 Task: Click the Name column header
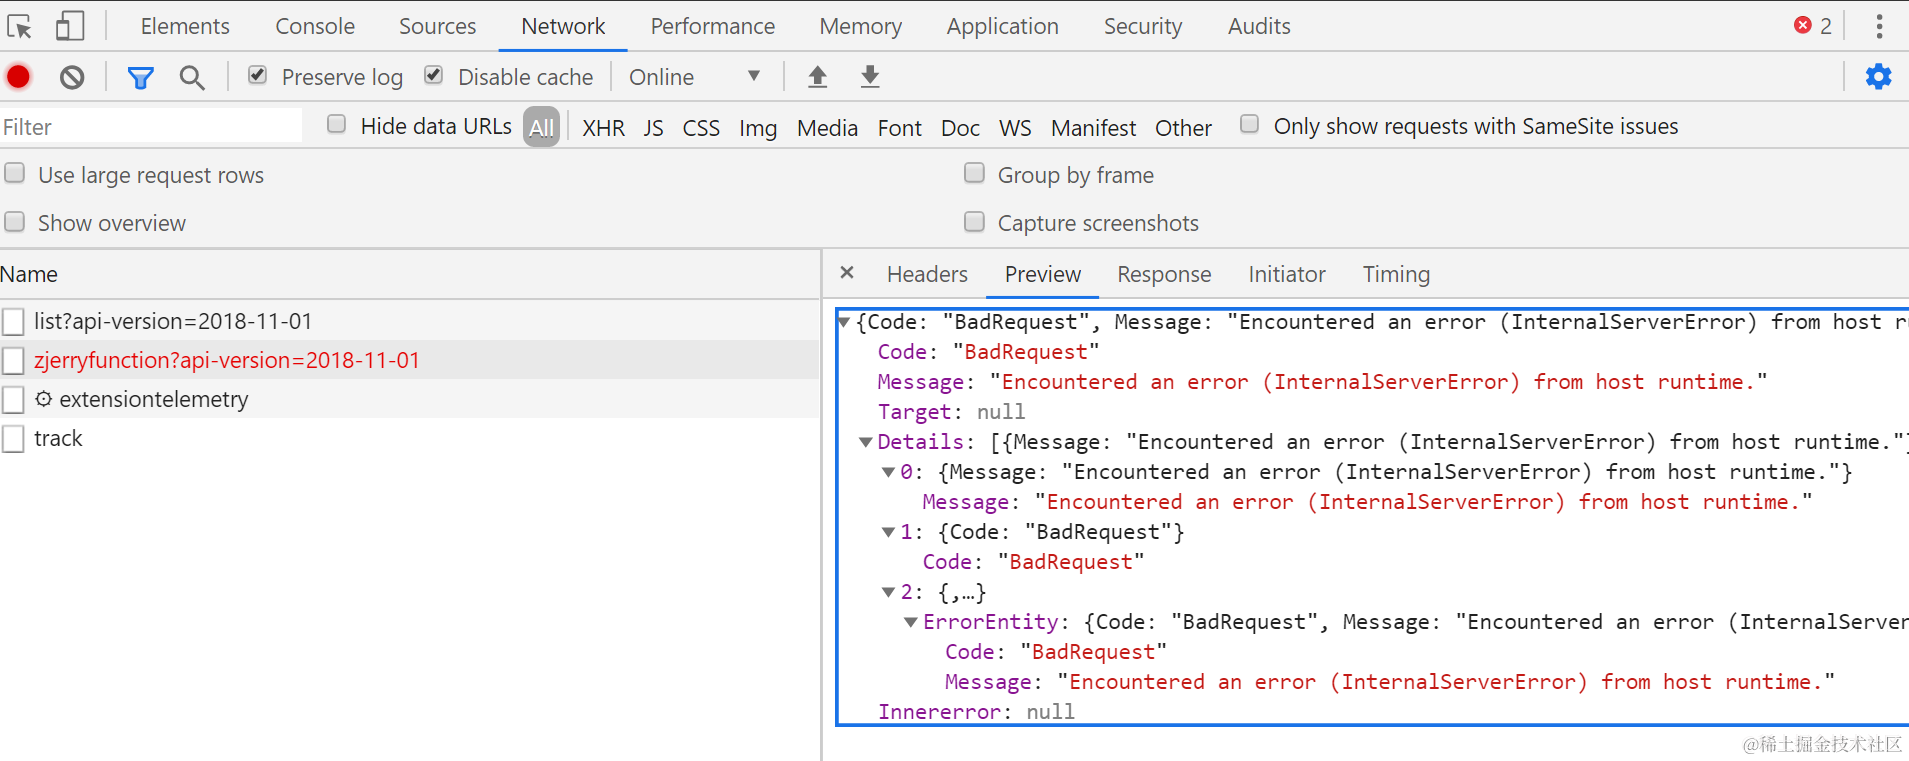tap(410, 274)
